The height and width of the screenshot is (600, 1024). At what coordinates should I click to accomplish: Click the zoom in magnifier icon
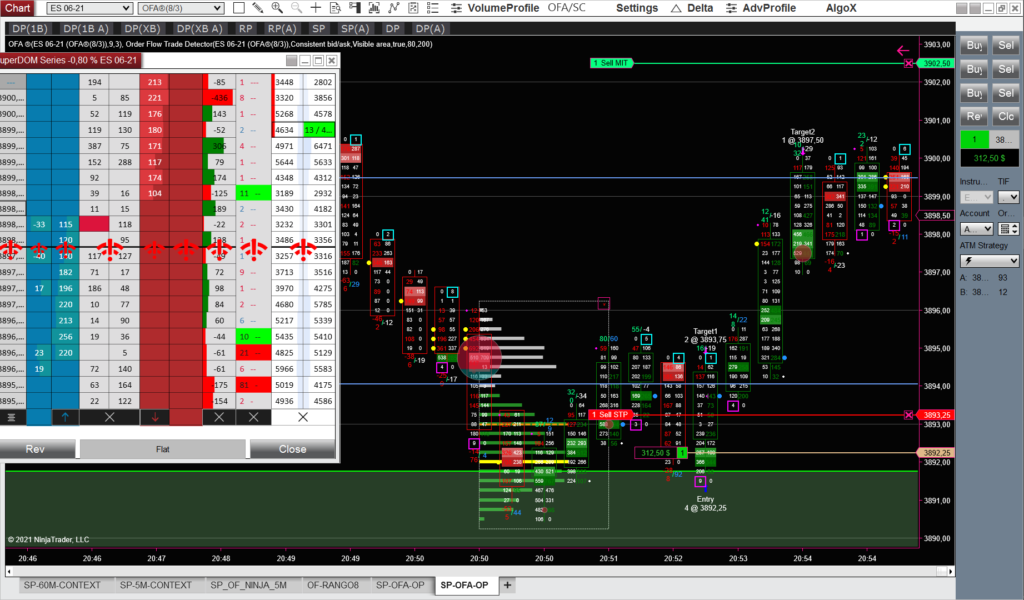click(277, 8)
